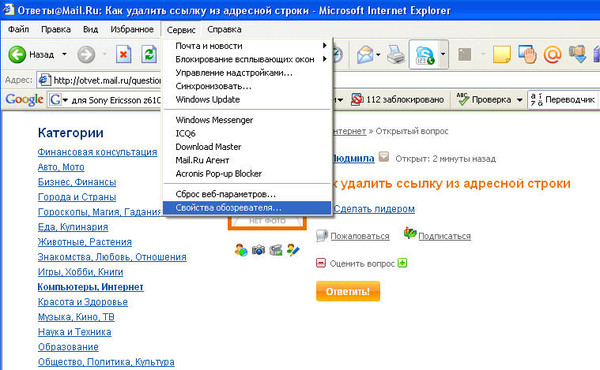This screenshot has height=370, width=600.
Task: Select ICQ6 menu item
Action: pos(247,134)
